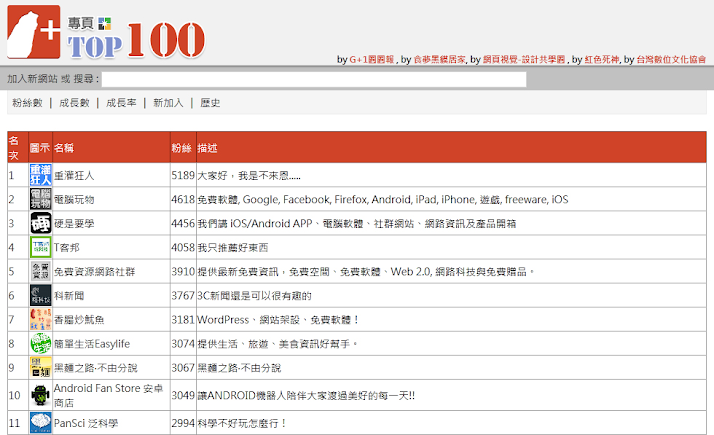The image size is (714, 435).
Task: Open the 電腦玩物 page icon
Action: tap(41, 199)
